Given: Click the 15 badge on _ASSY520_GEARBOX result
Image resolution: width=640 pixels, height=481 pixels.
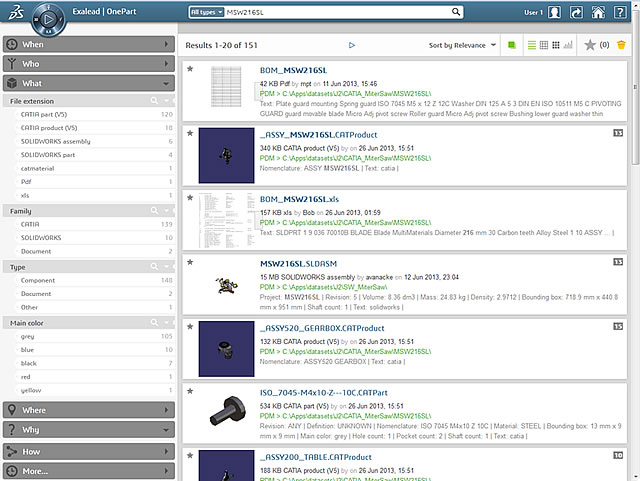Looking at the screenshot, I should 618,326.
